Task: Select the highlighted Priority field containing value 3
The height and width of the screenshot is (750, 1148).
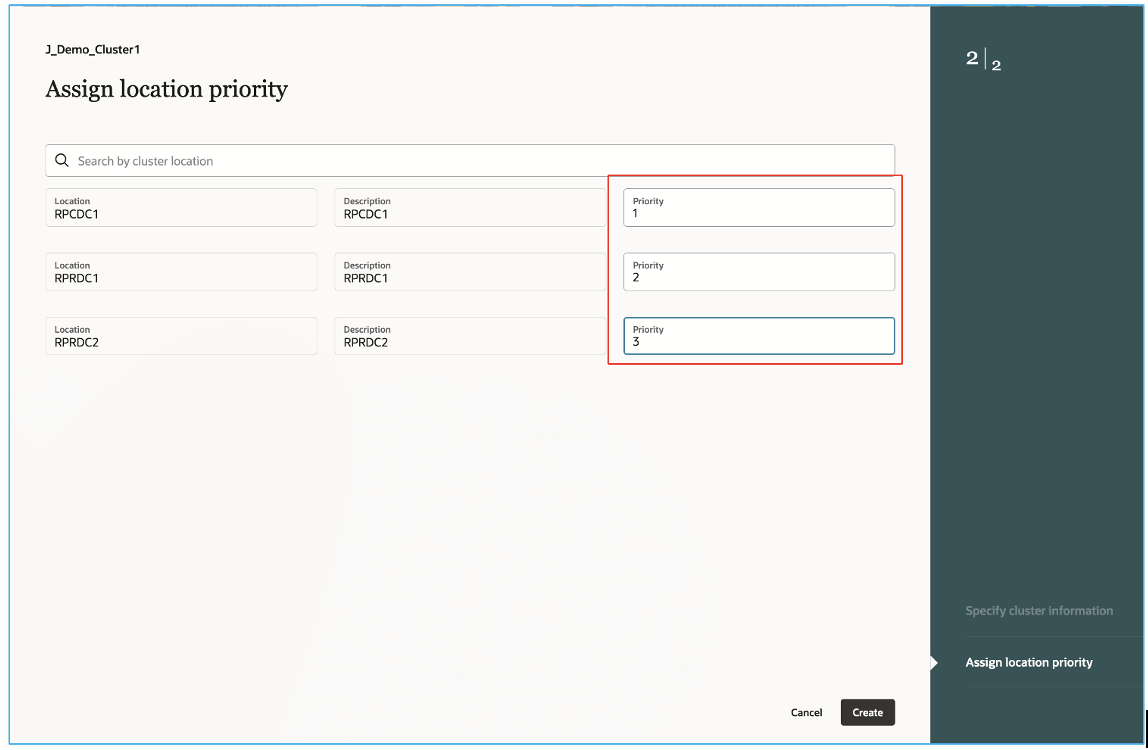Action: pos(758,335)
